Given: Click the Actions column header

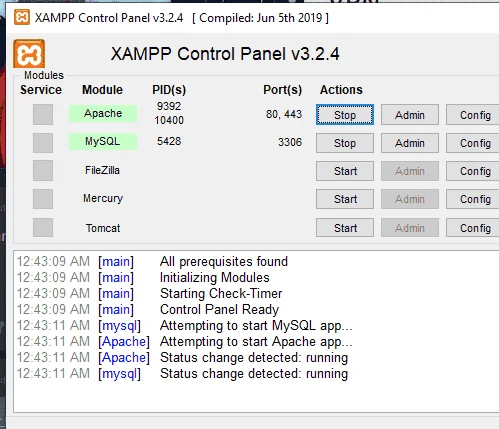Looking at the screenshot, I should 341,90.
